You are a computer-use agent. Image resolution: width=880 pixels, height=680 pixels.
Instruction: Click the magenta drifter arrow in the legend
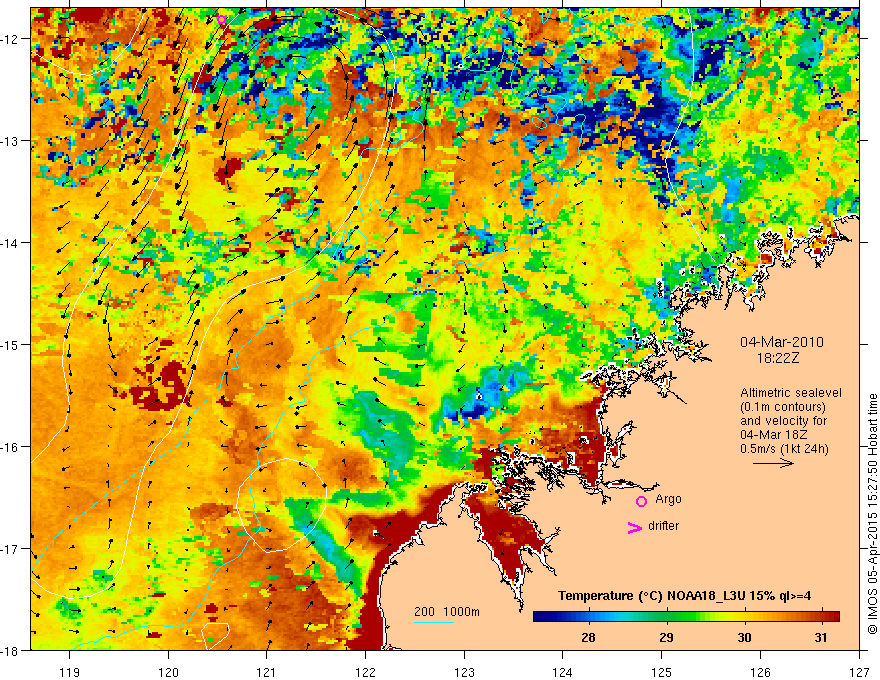click(634, 527)
